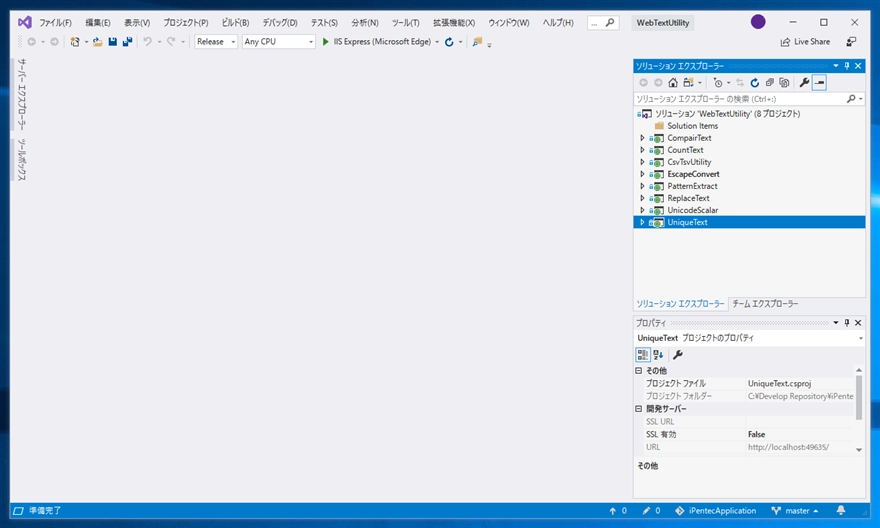This screenshot has width=880, height=528.
Task: Open IIS Express browser target dropdown arrow
Action: point(437,42)
